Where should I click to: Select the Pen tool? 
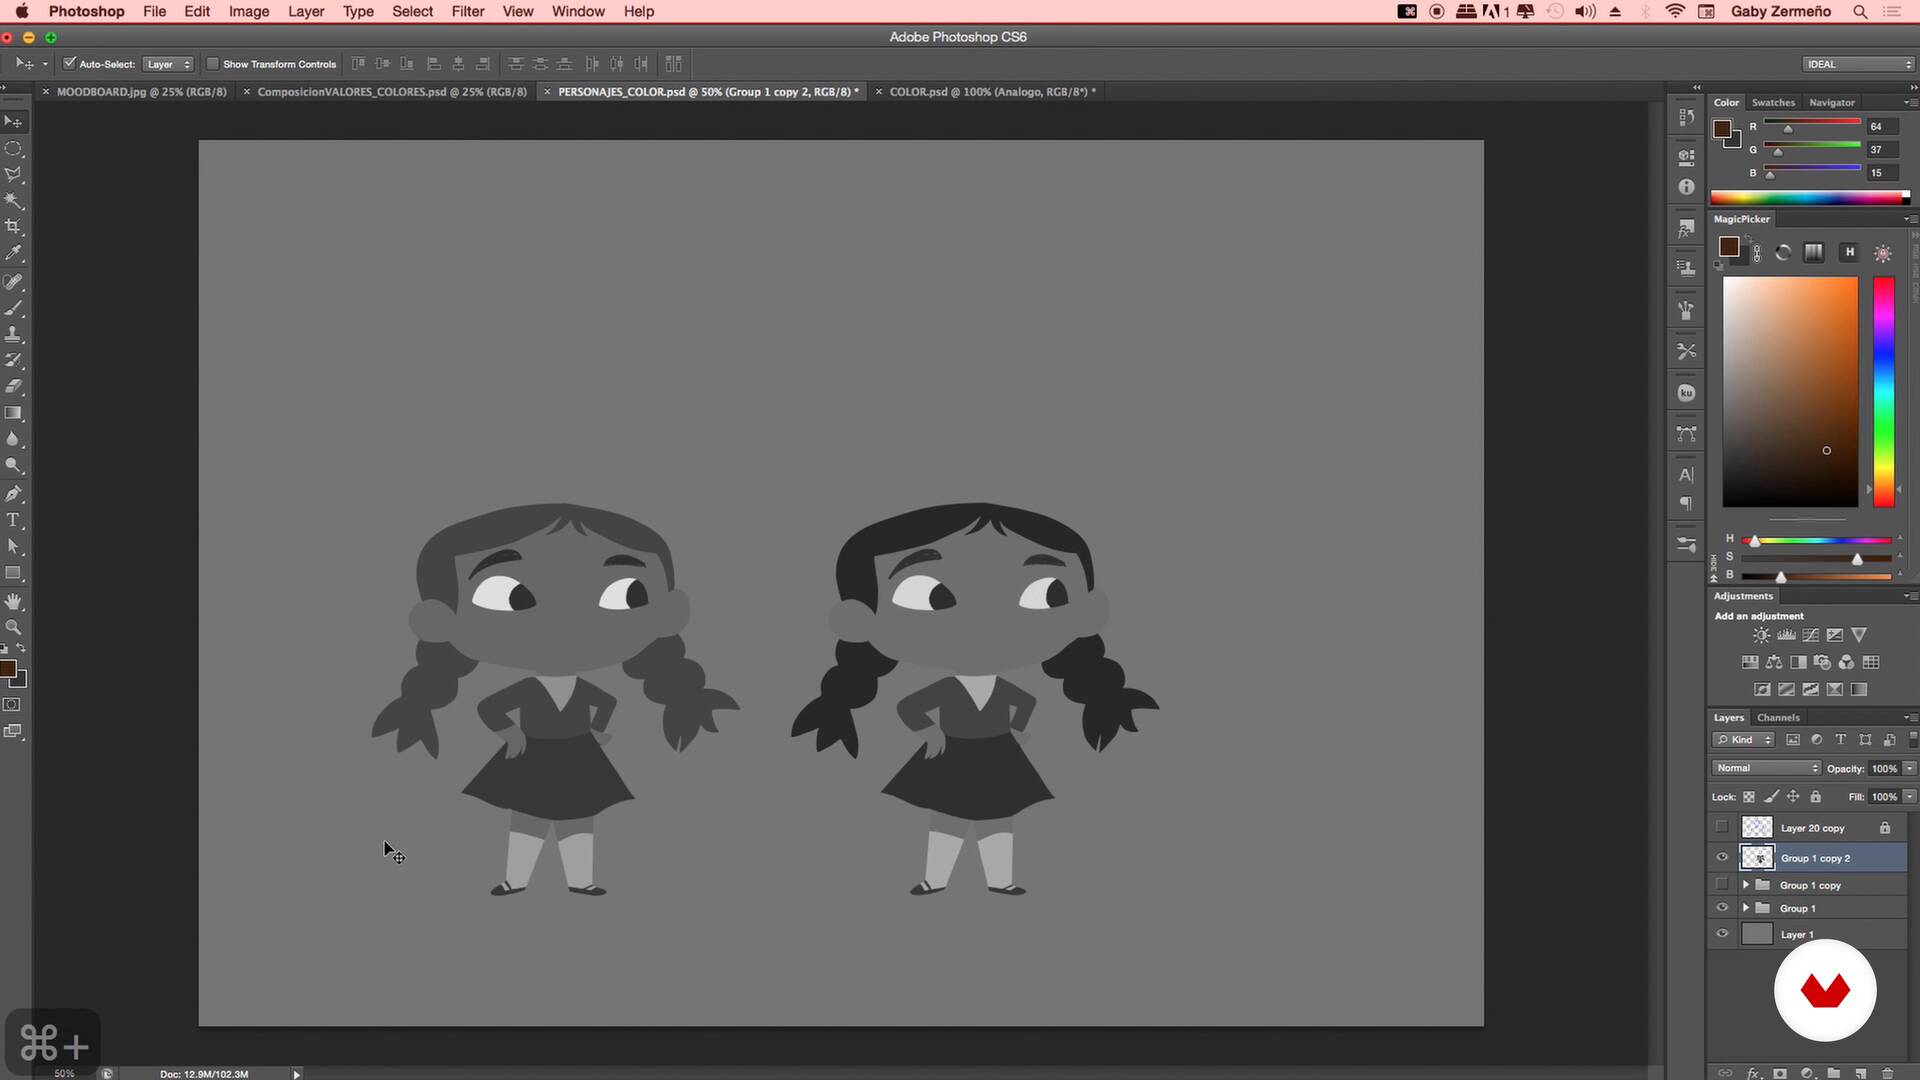14,494
